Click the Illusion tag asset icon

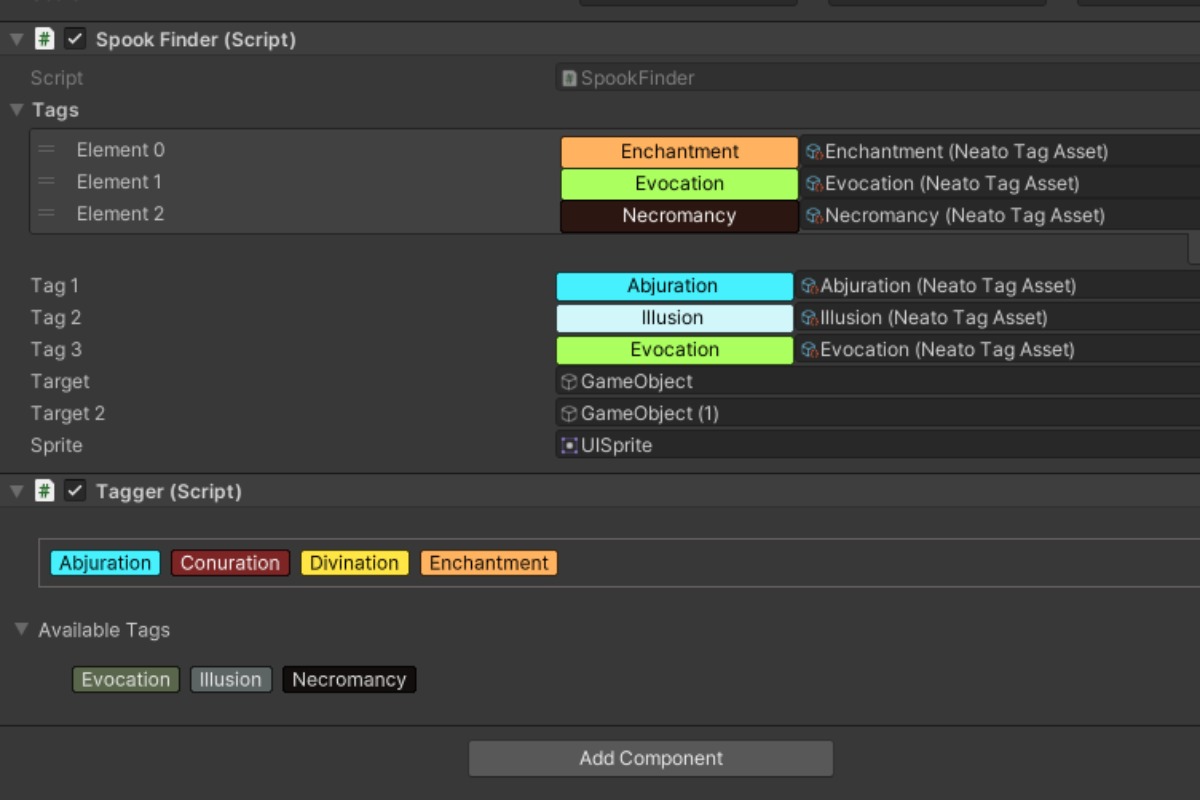click(809, 318)
